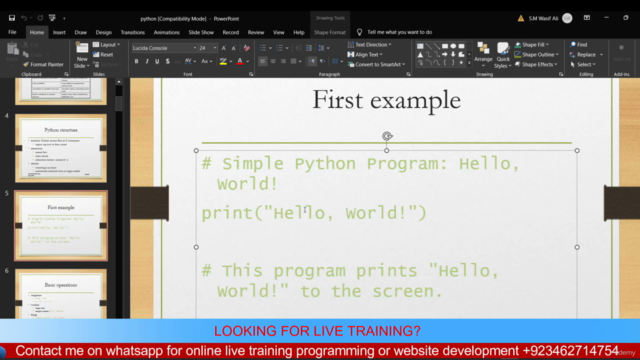Switch to the Shape Format tab
Viewport: 640px width, 360px height.
click(x=330, y=32)
